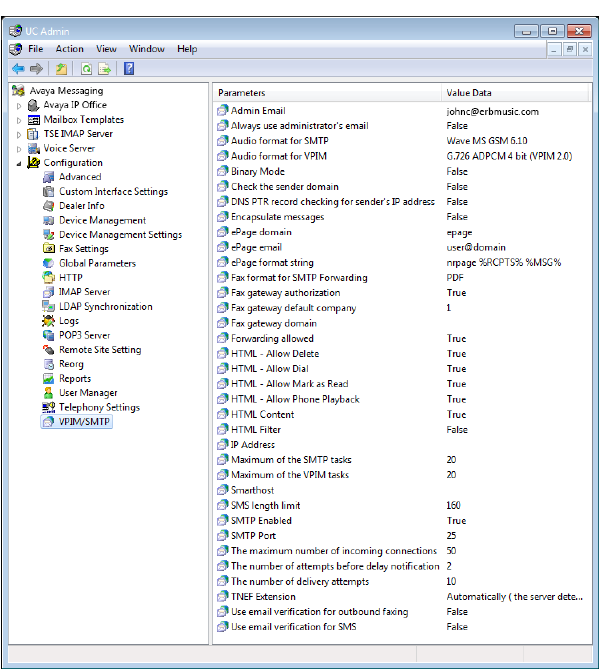Select the SMS length limit row
The width and height of the screenshot is (599, 669).
point(402,506)
